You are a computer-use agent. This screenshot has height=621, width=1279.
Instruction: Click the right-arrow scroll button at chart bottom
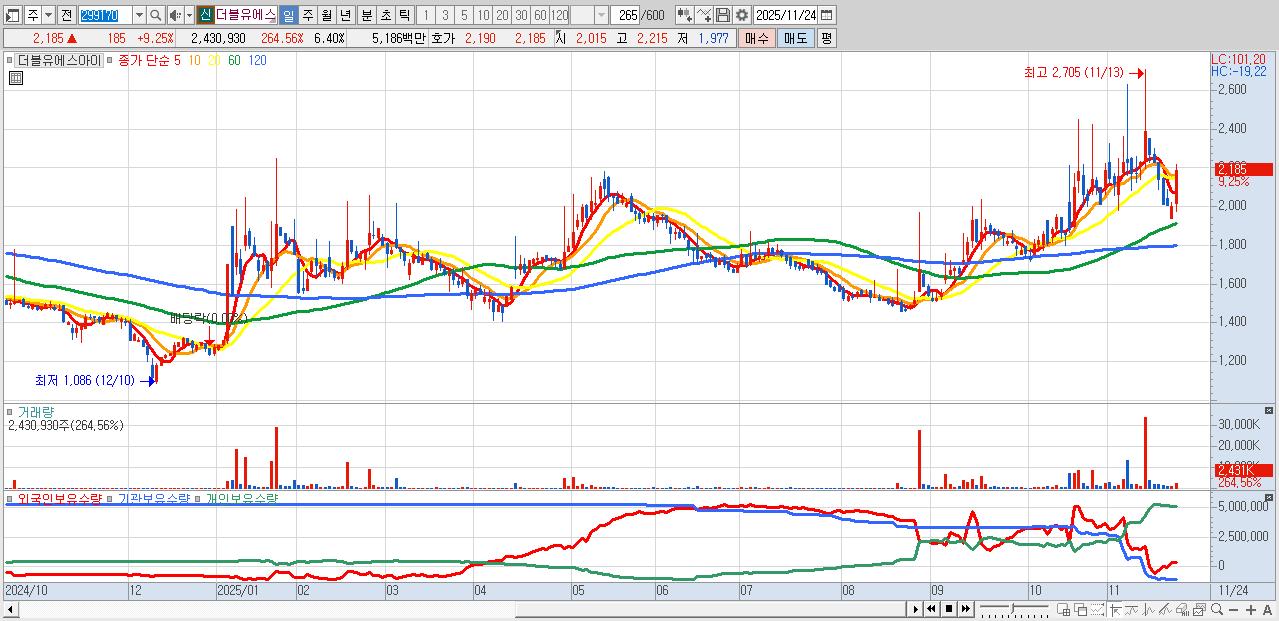tap(916, 609)
